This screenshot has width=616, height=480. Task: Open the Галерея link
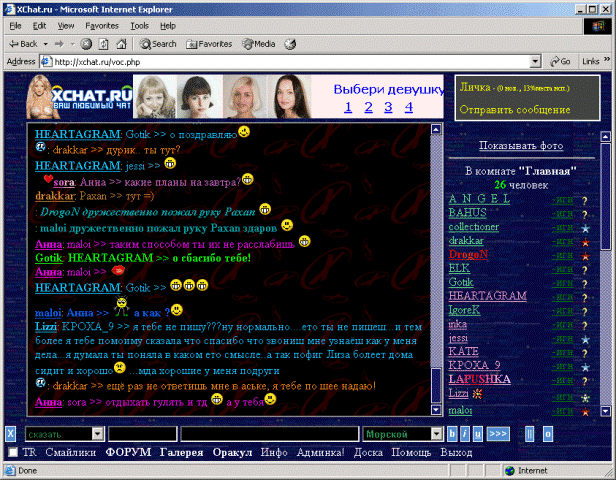[x=182, y=453]
